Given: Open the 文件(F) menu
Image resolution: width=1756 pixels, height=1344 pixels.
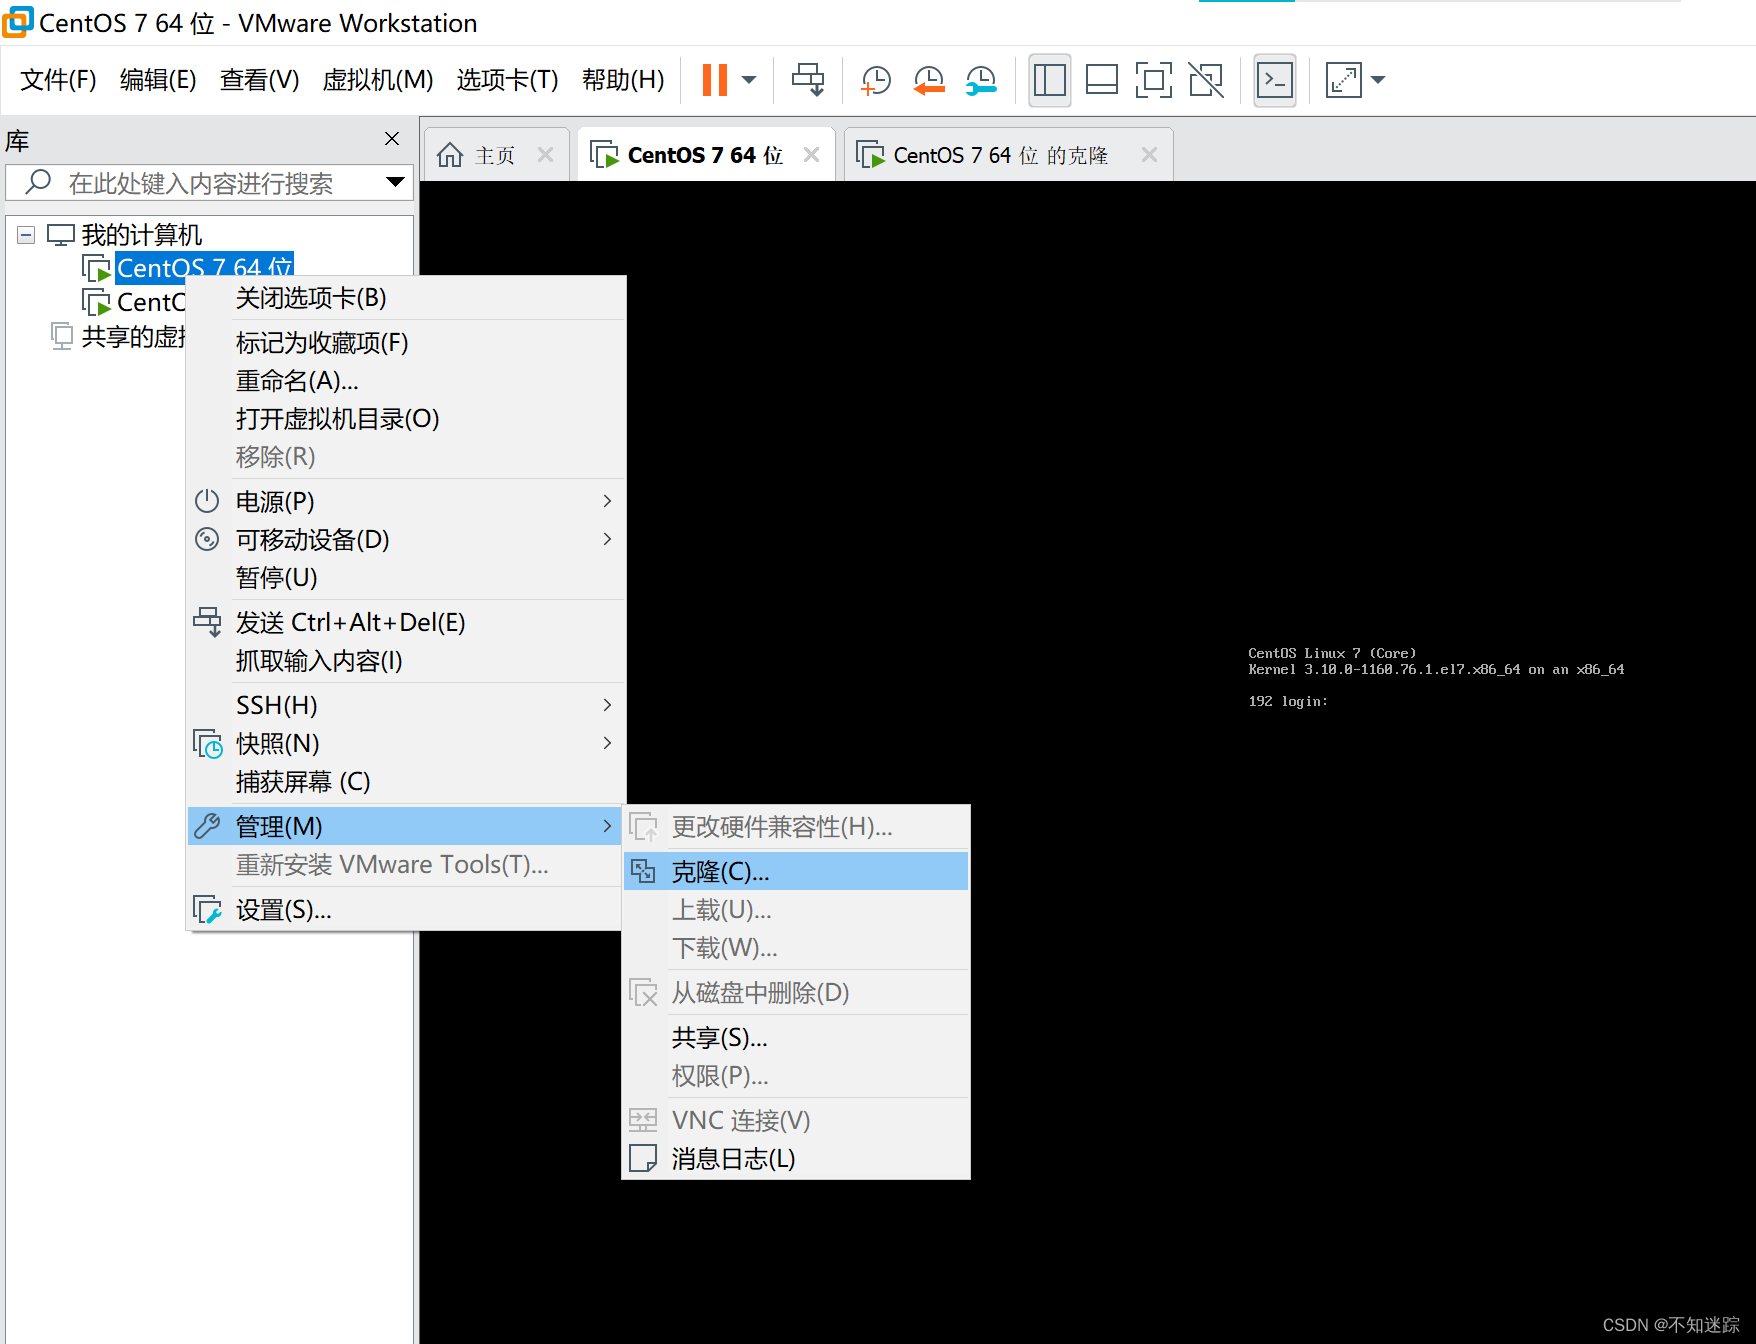Looking at the screenshot, I should tap(58, 80).
